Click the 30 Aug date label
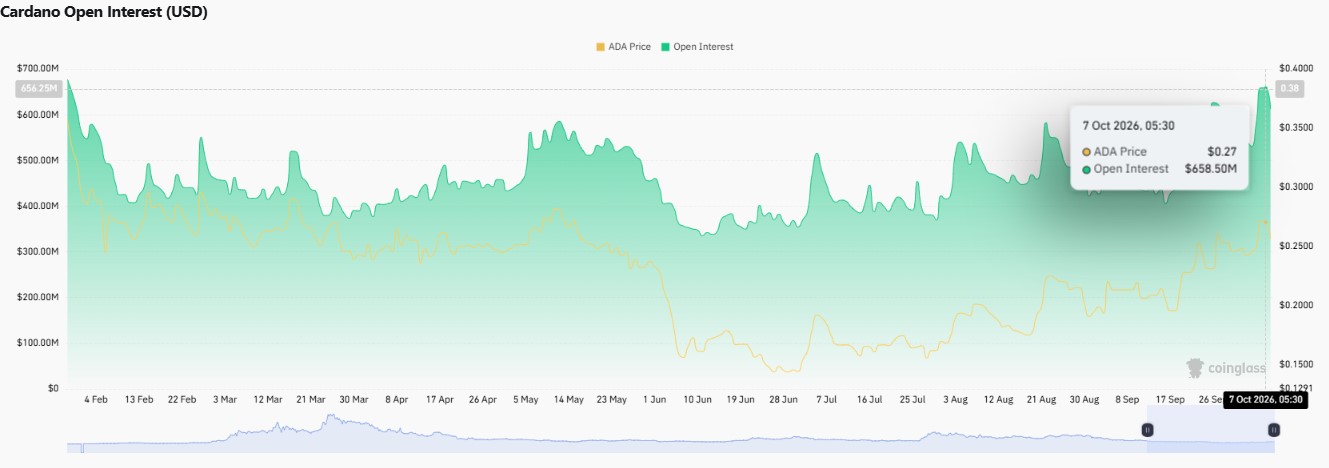 [x=1085, y=399]
